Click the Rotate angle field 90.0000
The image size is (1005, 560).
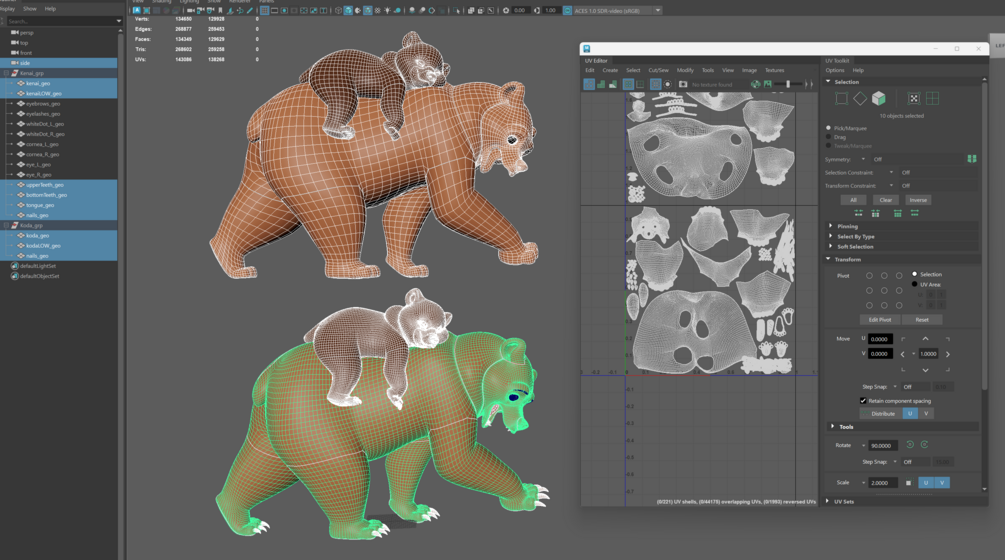(x=883, y=445)
